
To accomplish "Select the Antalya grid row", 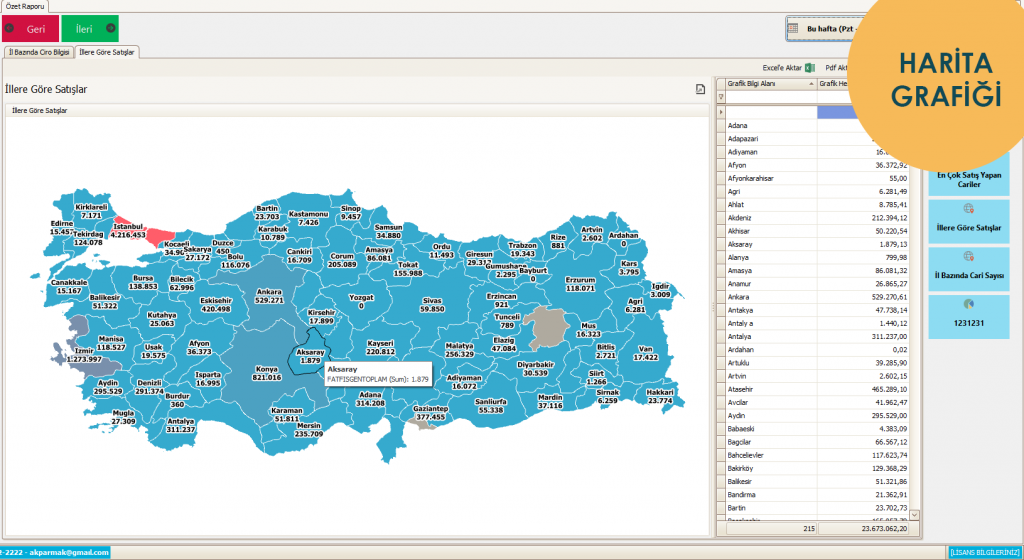I will 819,337.
